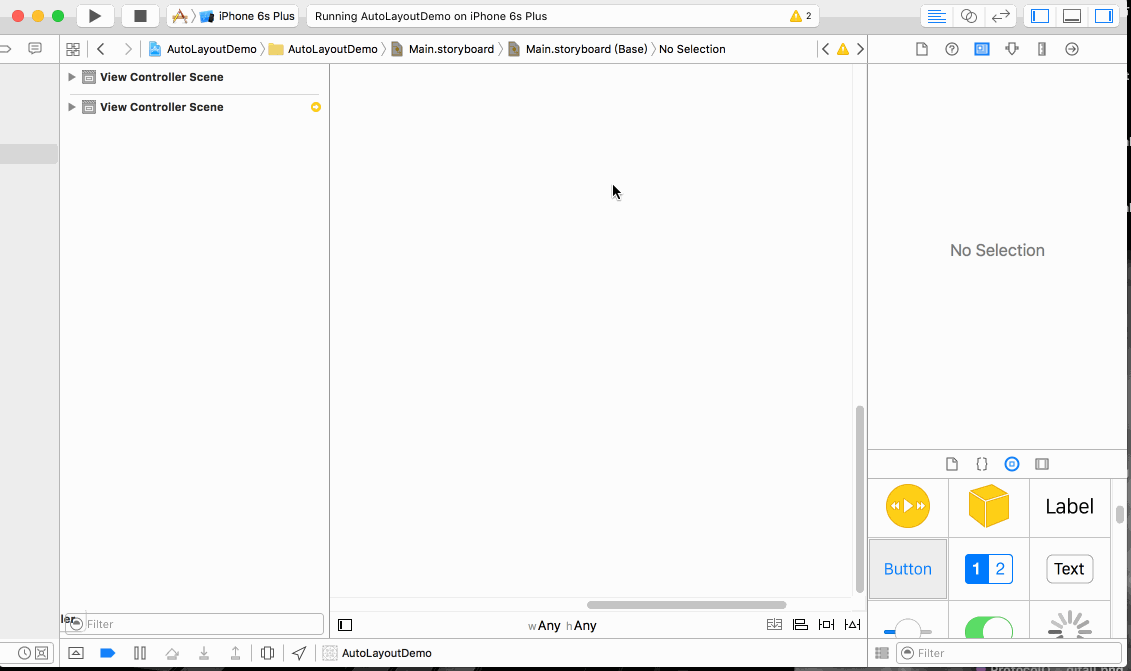This screenshot has height=671, width=1131.
Task: Select the Text Field object
Action: coord(1069,569)
